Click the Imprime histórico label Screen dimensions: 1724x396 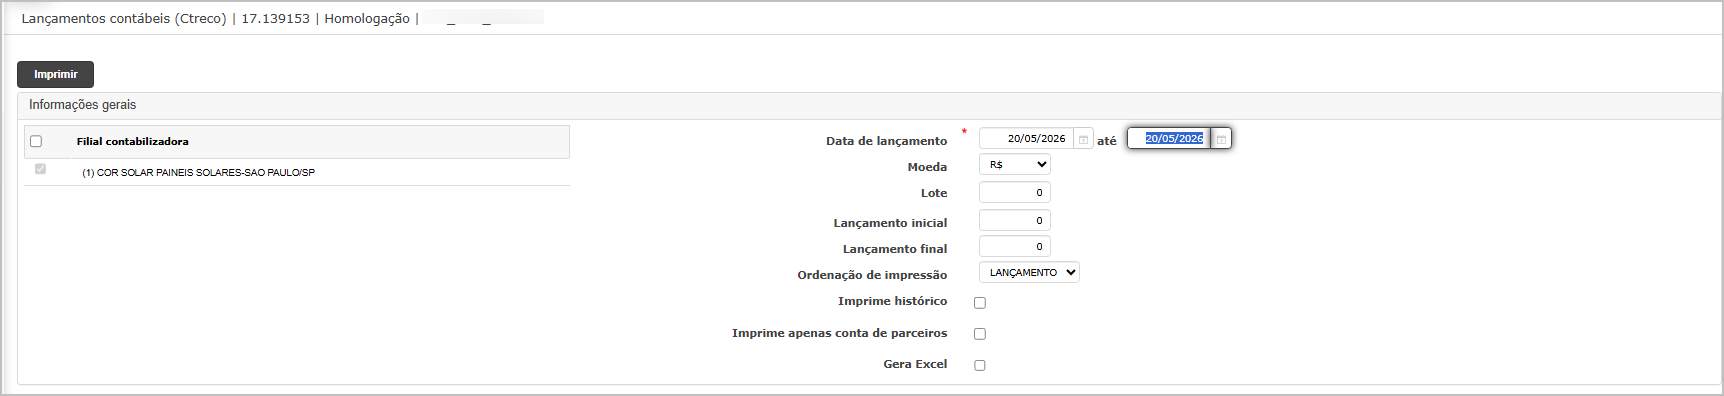pyautogui.click(x=892, y=301)
